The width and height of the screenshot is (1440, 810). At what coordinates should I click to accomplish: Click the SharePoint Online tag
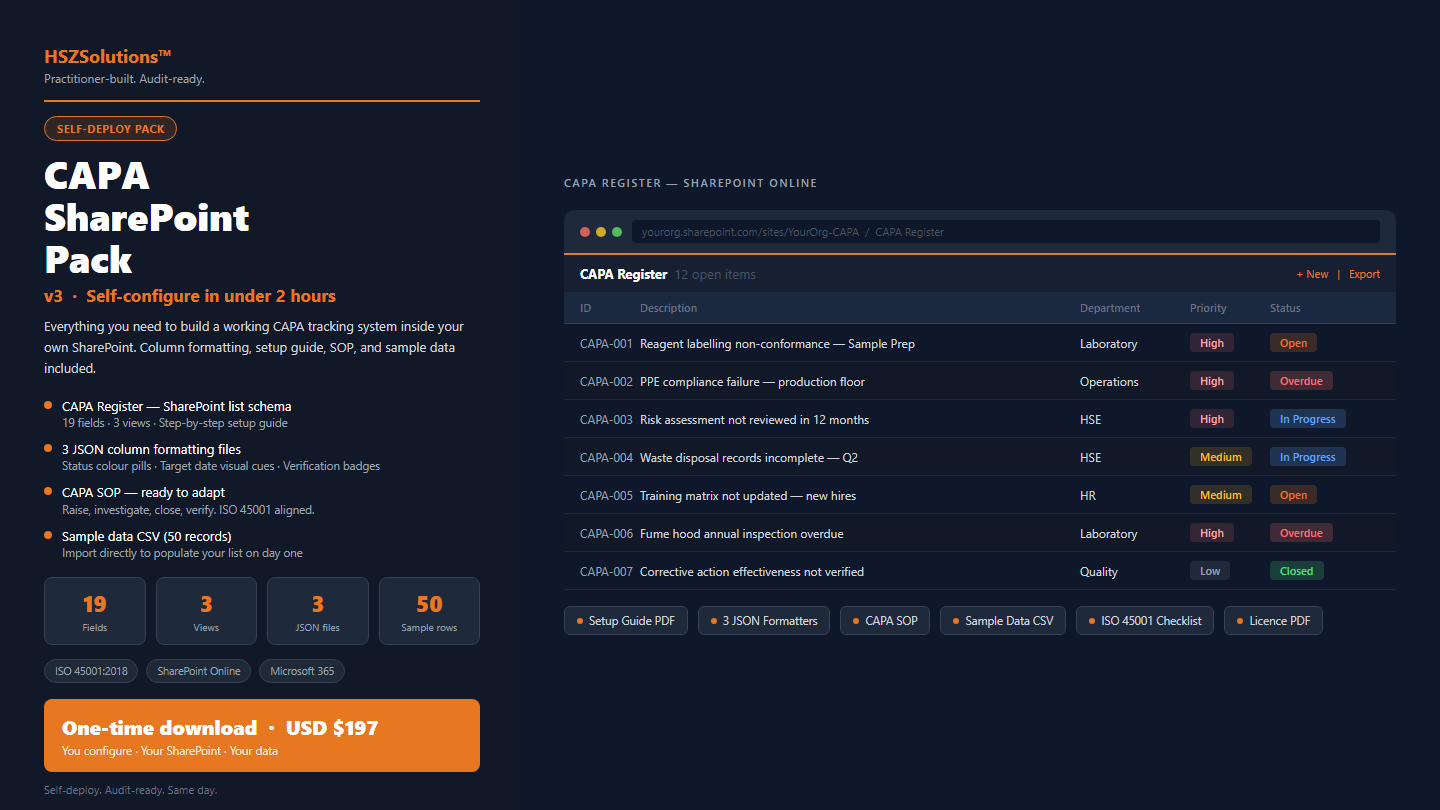coord(199,671)
